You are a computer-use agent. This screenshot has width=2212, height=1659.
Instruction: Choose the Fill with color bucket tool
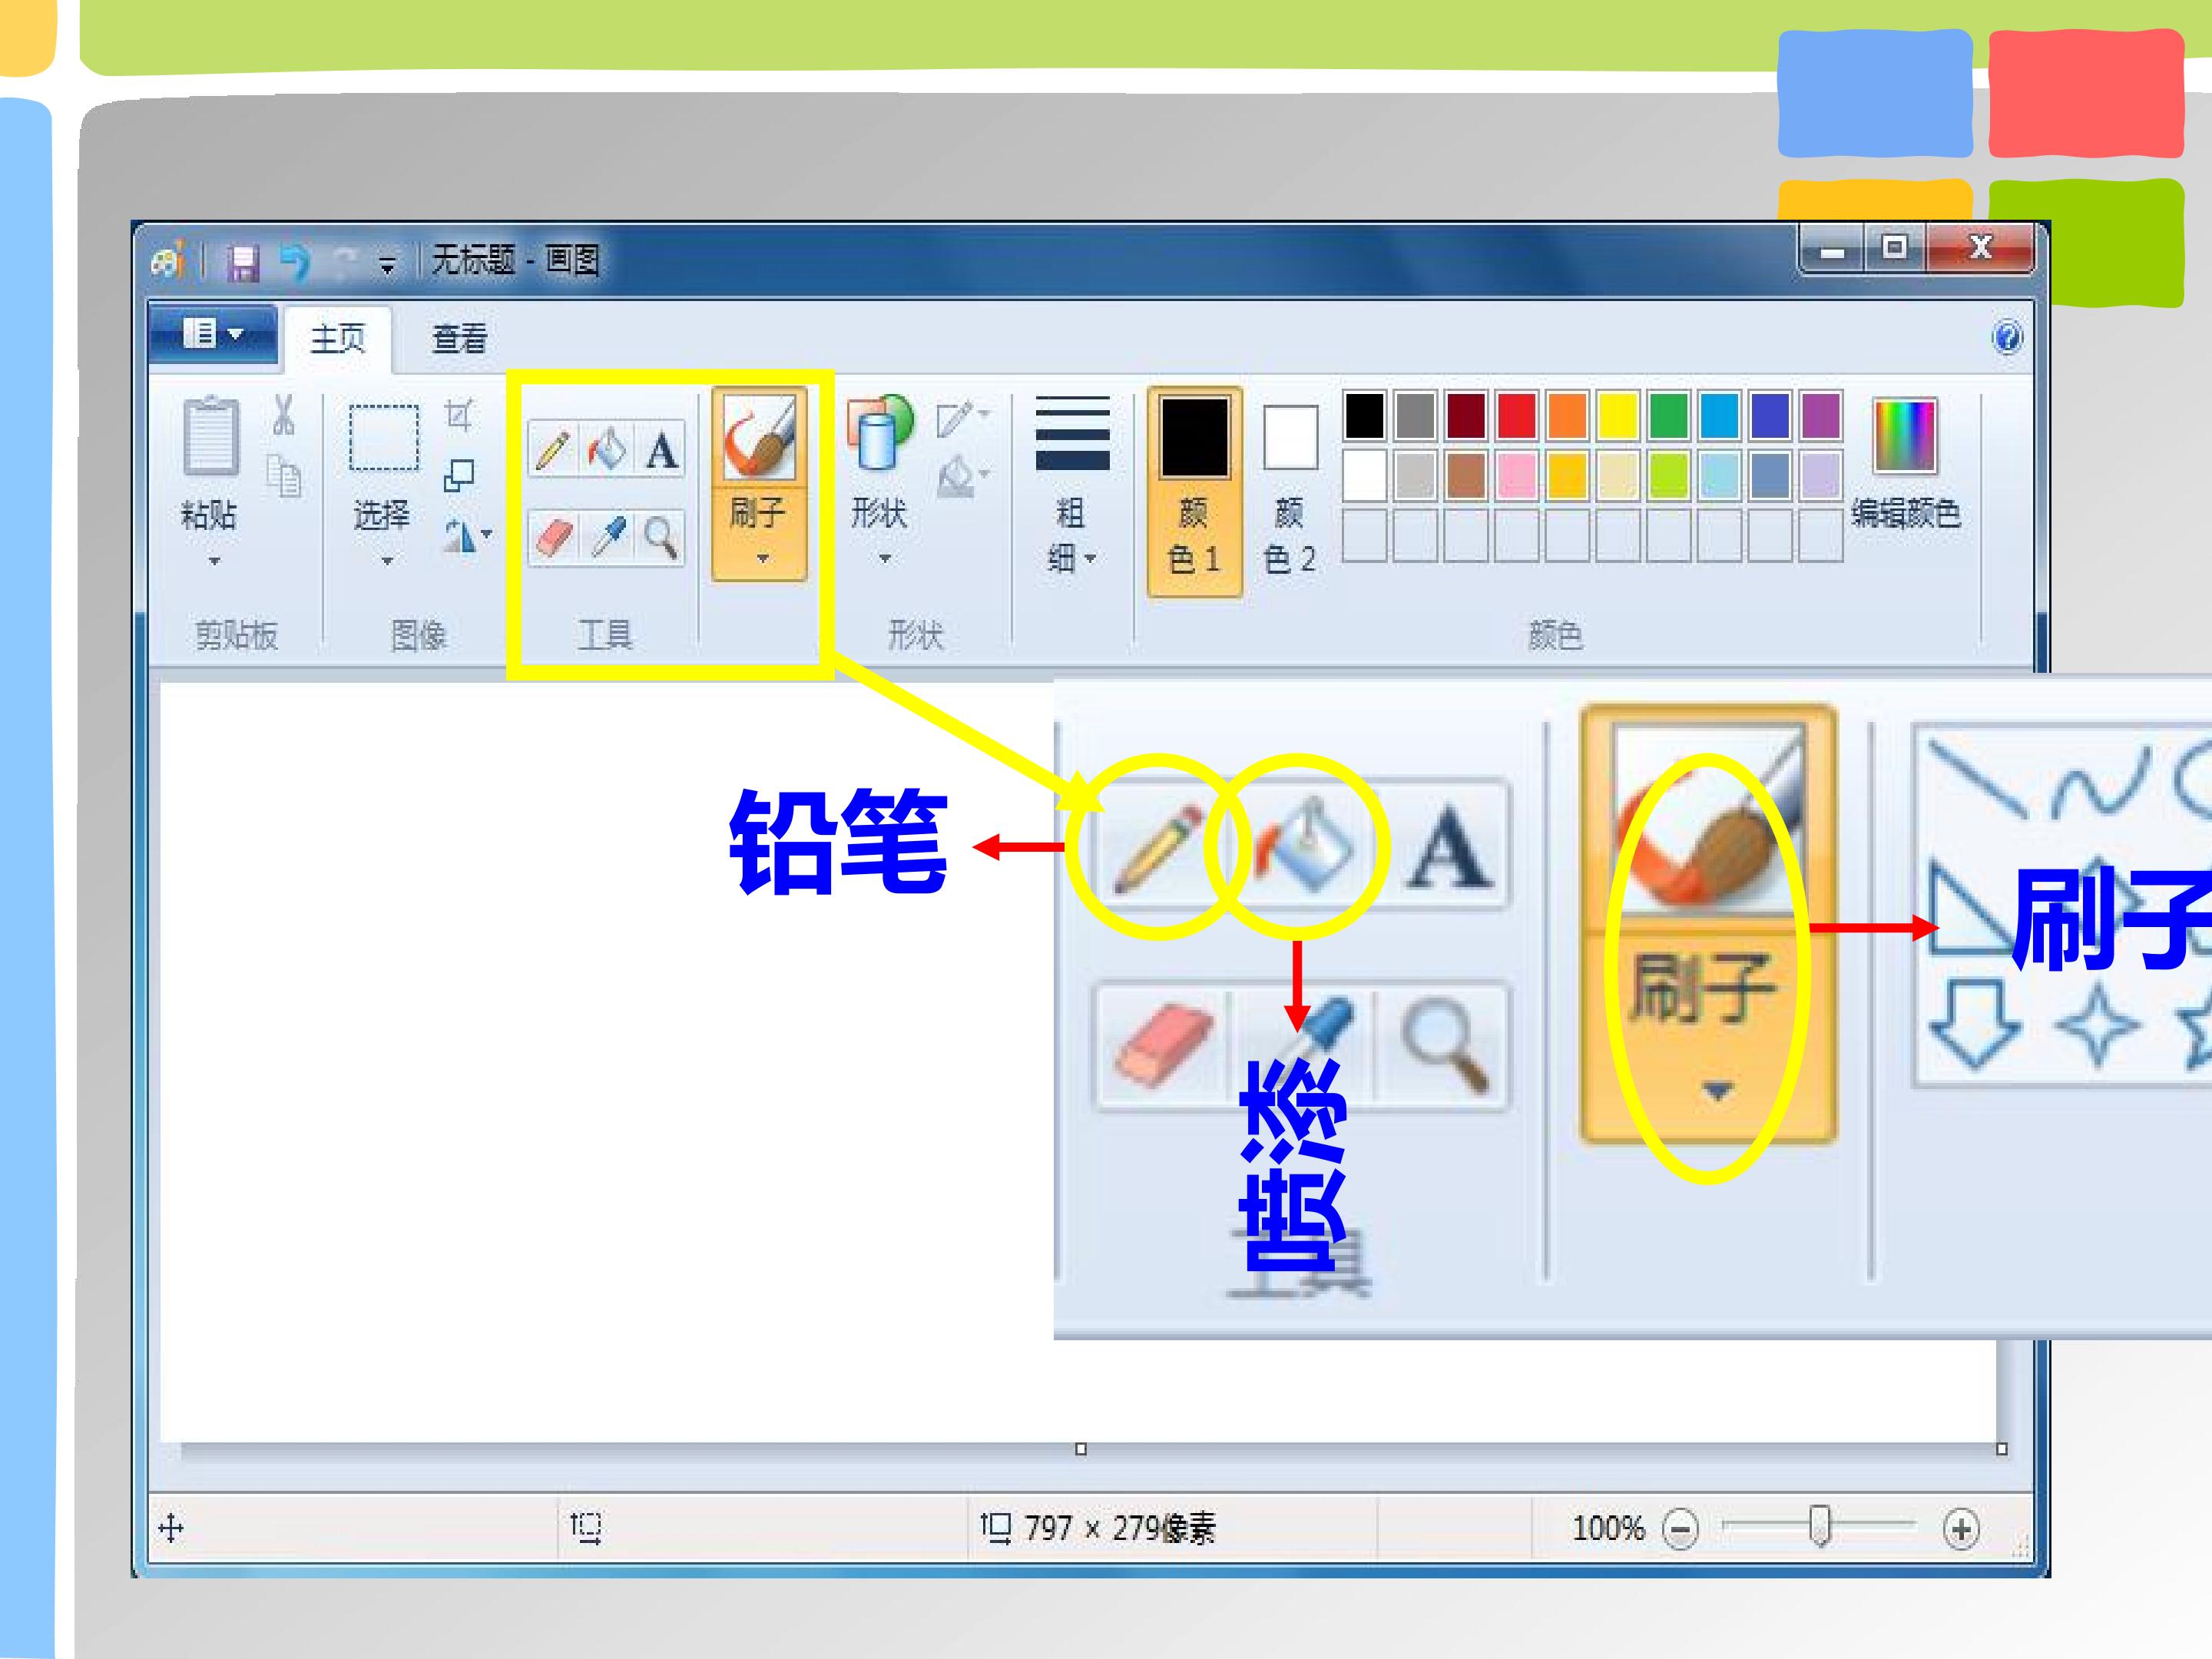[606, 449]
